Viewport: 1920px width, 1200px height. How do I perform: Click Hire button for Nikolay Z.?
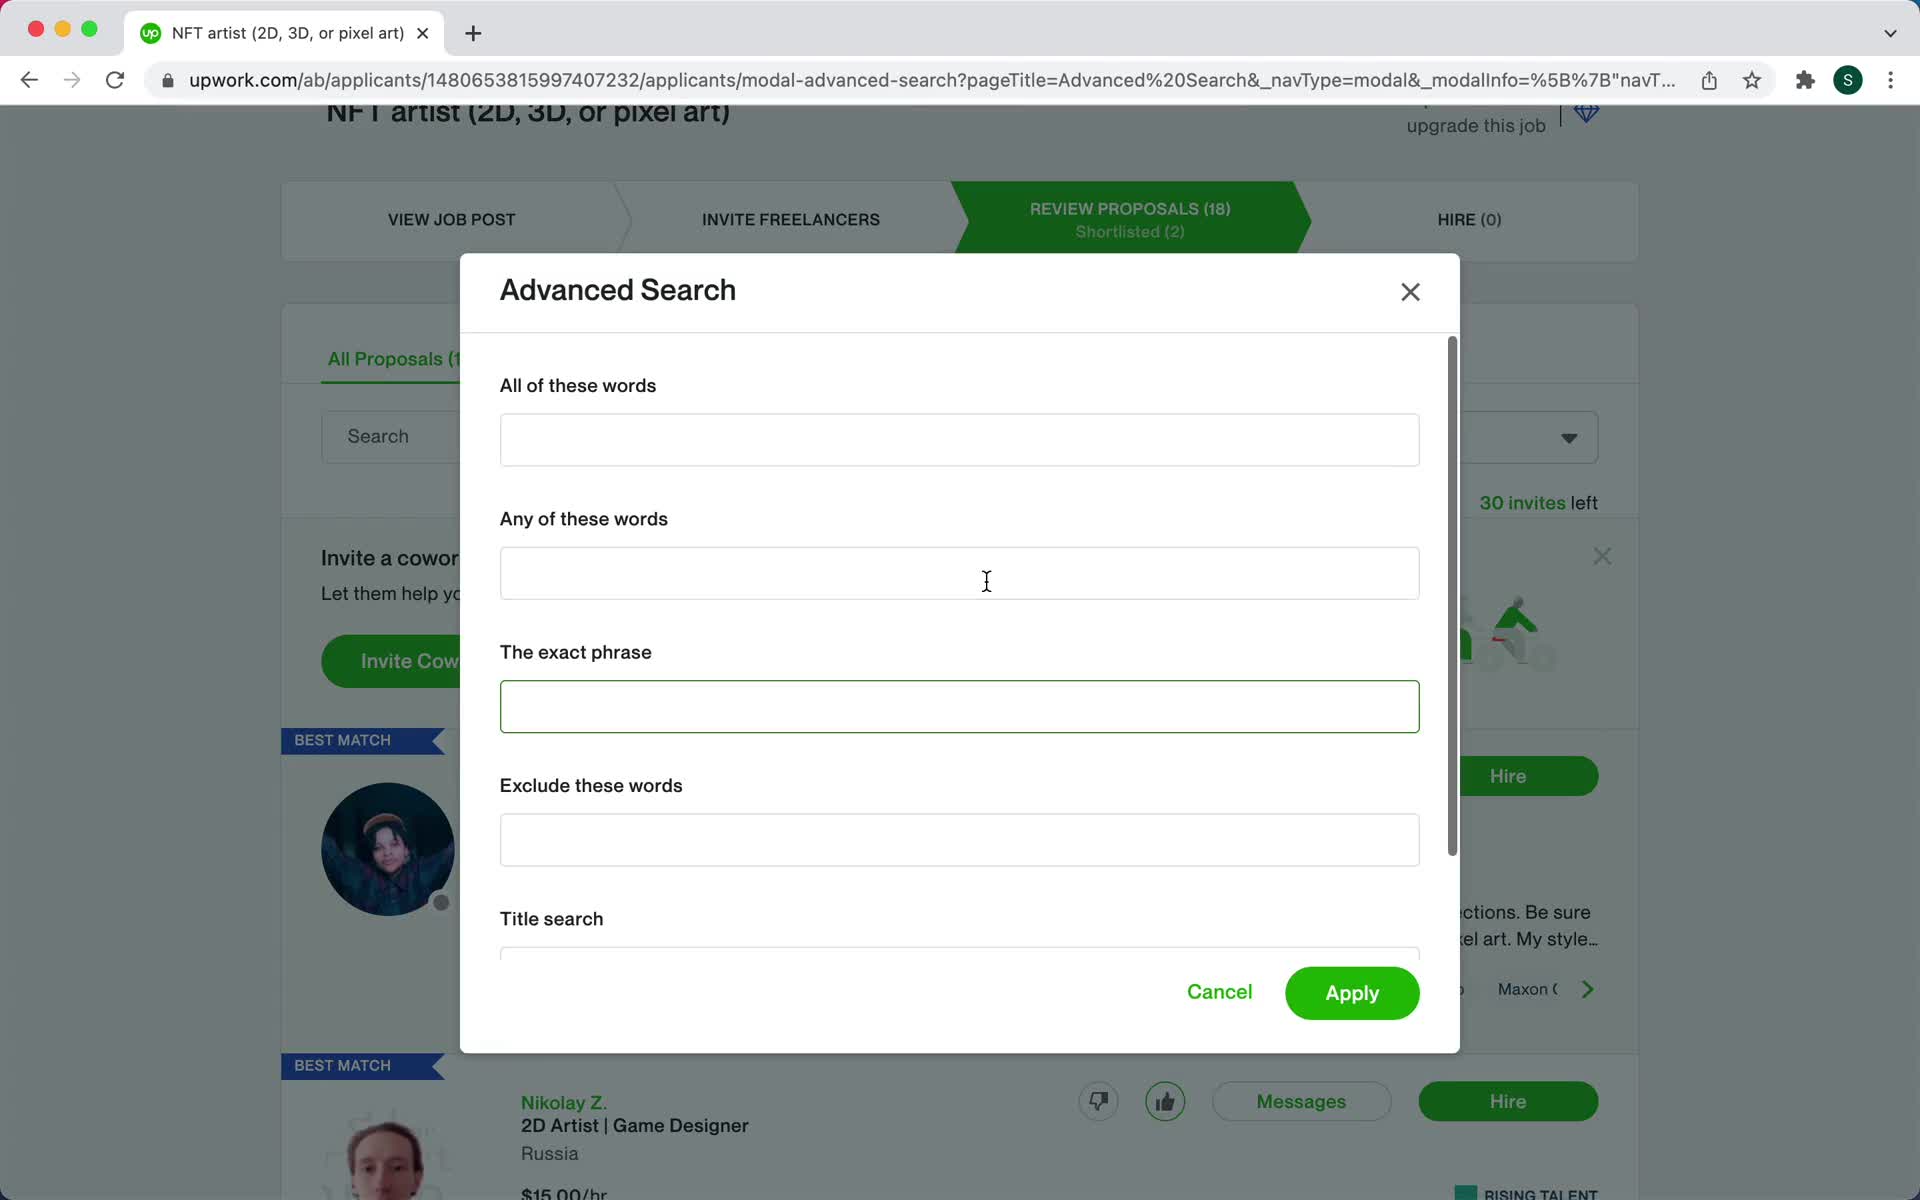point(1507,1100)
